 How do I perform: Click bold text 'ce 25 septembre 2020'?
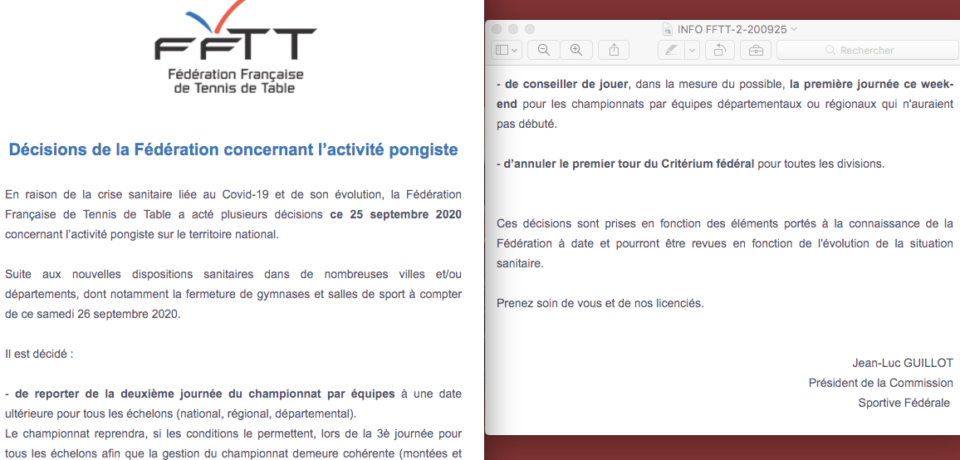tap(396, 215)
